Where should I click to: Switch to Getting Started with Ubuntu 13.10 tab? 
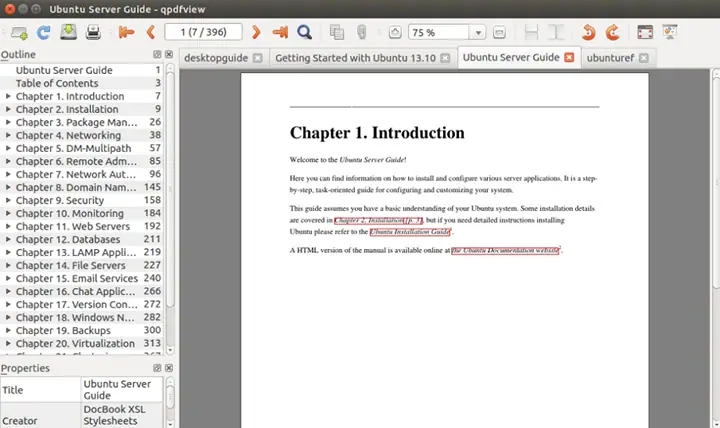[355, 58]
